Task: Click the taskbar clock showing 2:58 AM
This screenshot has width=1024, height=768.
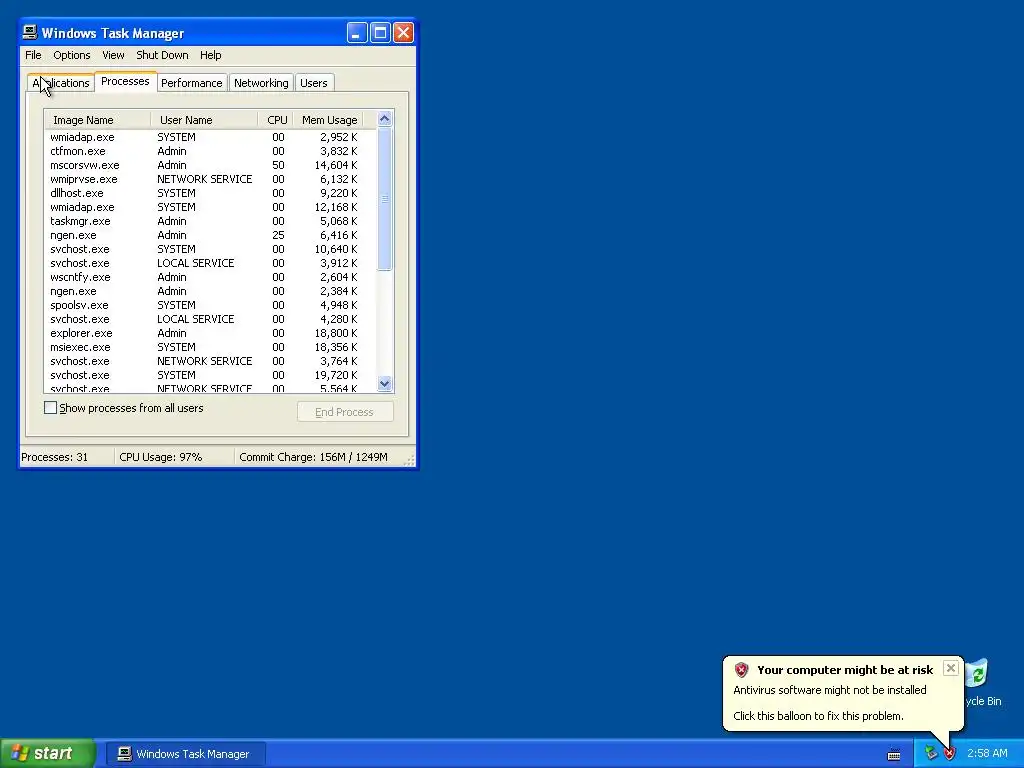Action: [987, 754]
